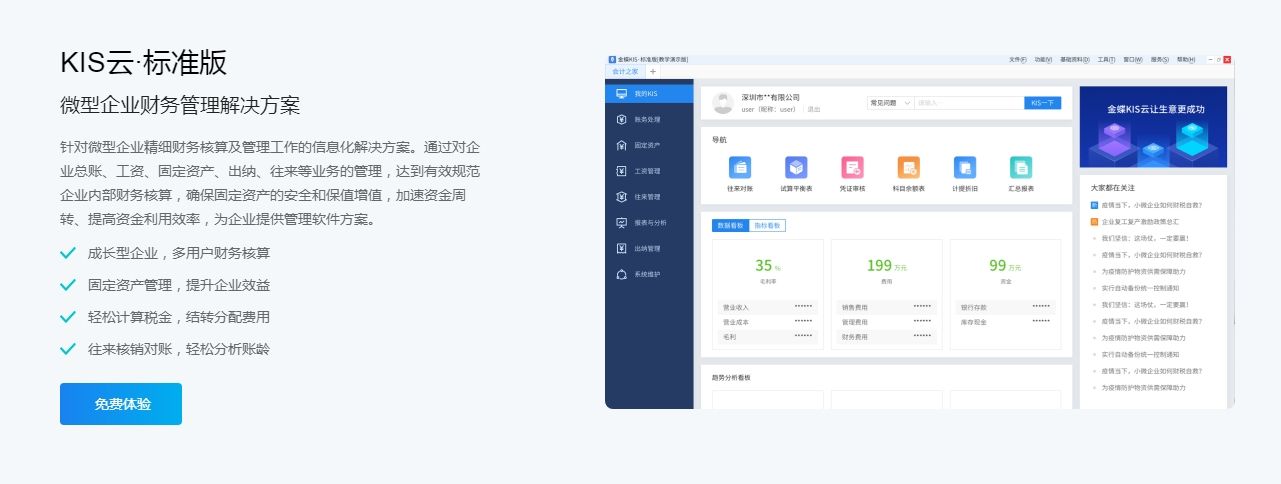
Task: Open the 汇总报表 navigation icon
Action: coord(1021,168)
